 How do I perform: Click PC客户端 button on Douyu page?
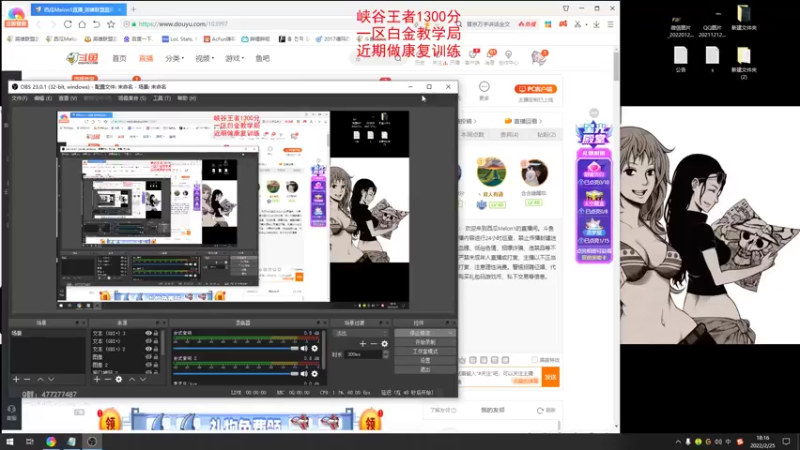coord(535,89)
